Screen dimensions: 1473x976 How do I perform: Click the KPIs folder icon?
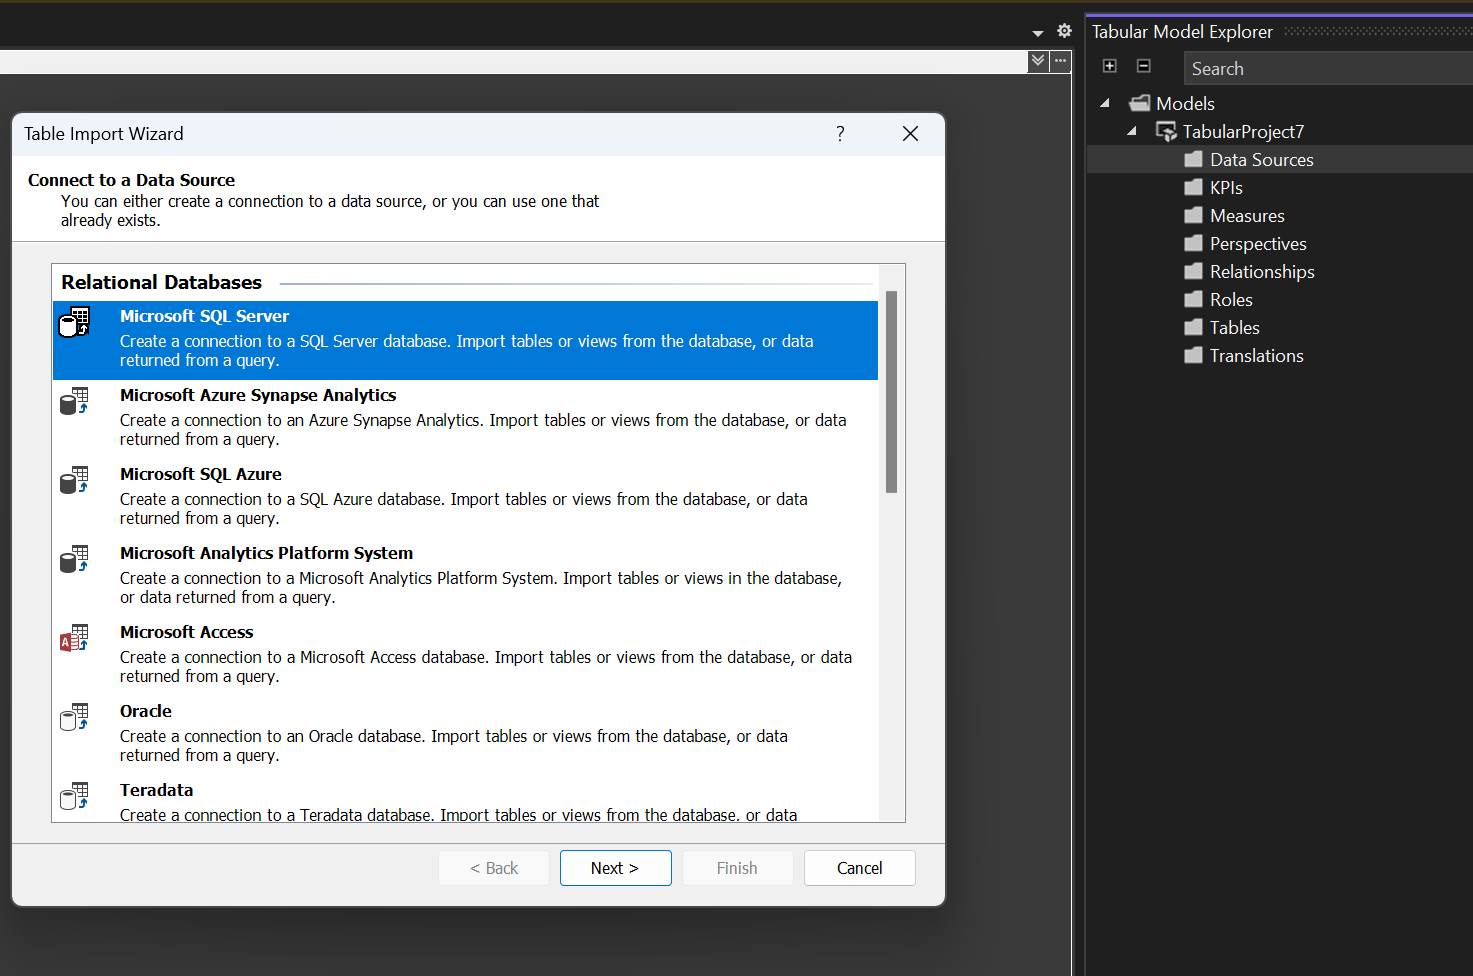click(1193, 187)
